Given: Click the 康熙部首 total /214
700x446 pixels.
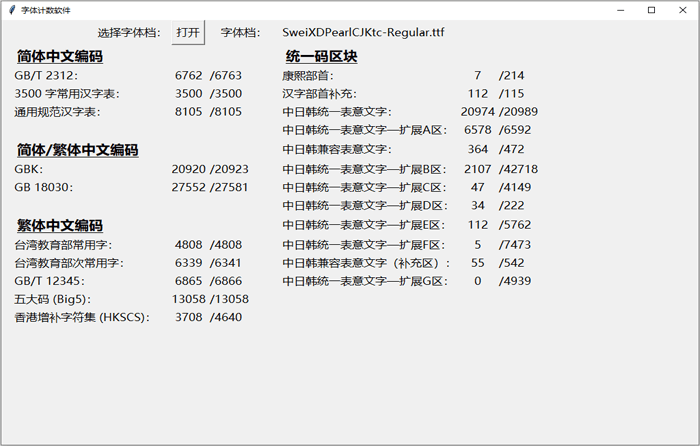Looking at the screenshot, I should coord(512,75).
